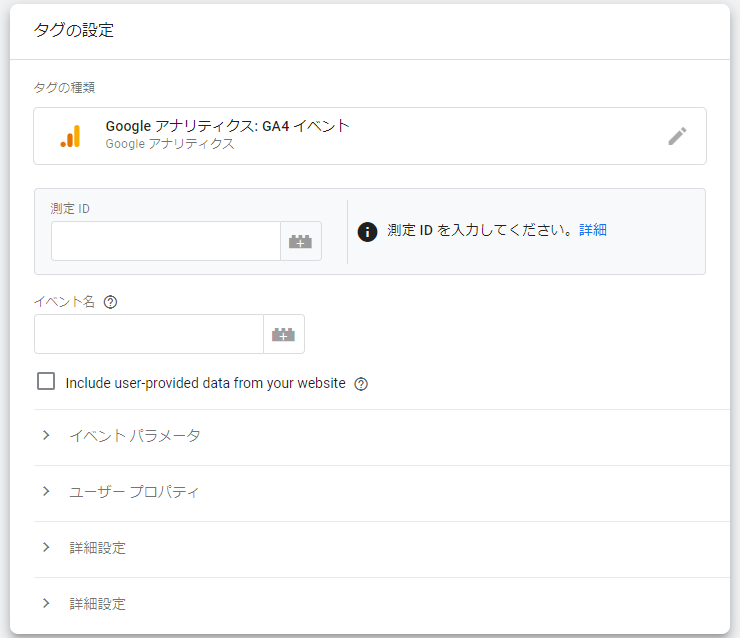Screen dimensions: 740x638
Task: Focus the イベント名 input field
Action: (149, 334)
